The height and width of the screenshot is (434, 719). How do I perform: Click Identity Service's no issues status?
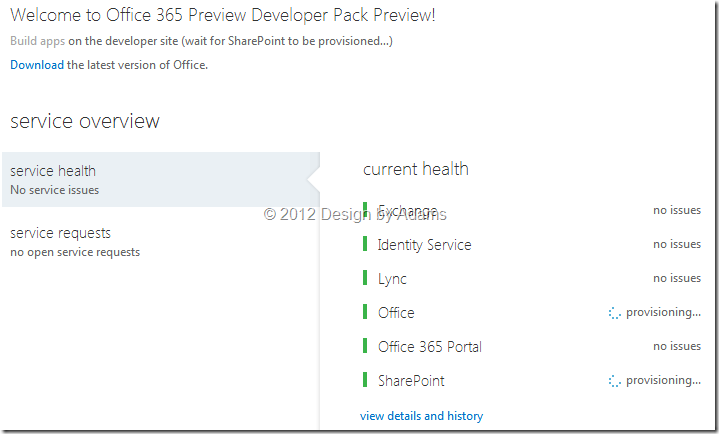tap(677, 244)
